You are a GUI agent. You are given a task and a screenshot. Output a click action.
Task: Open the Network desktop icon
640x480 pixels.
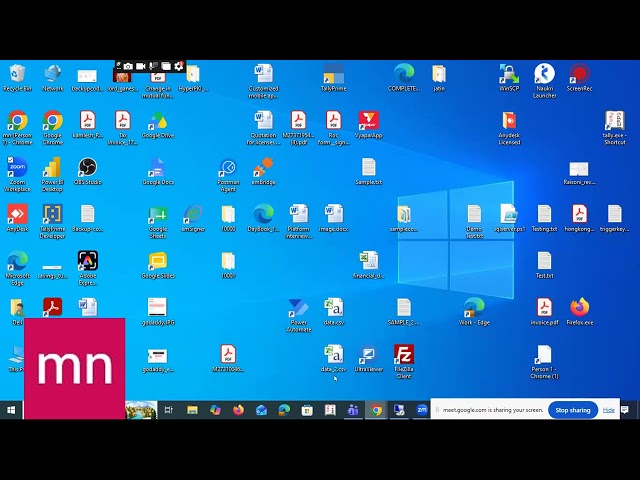point(53,78)
